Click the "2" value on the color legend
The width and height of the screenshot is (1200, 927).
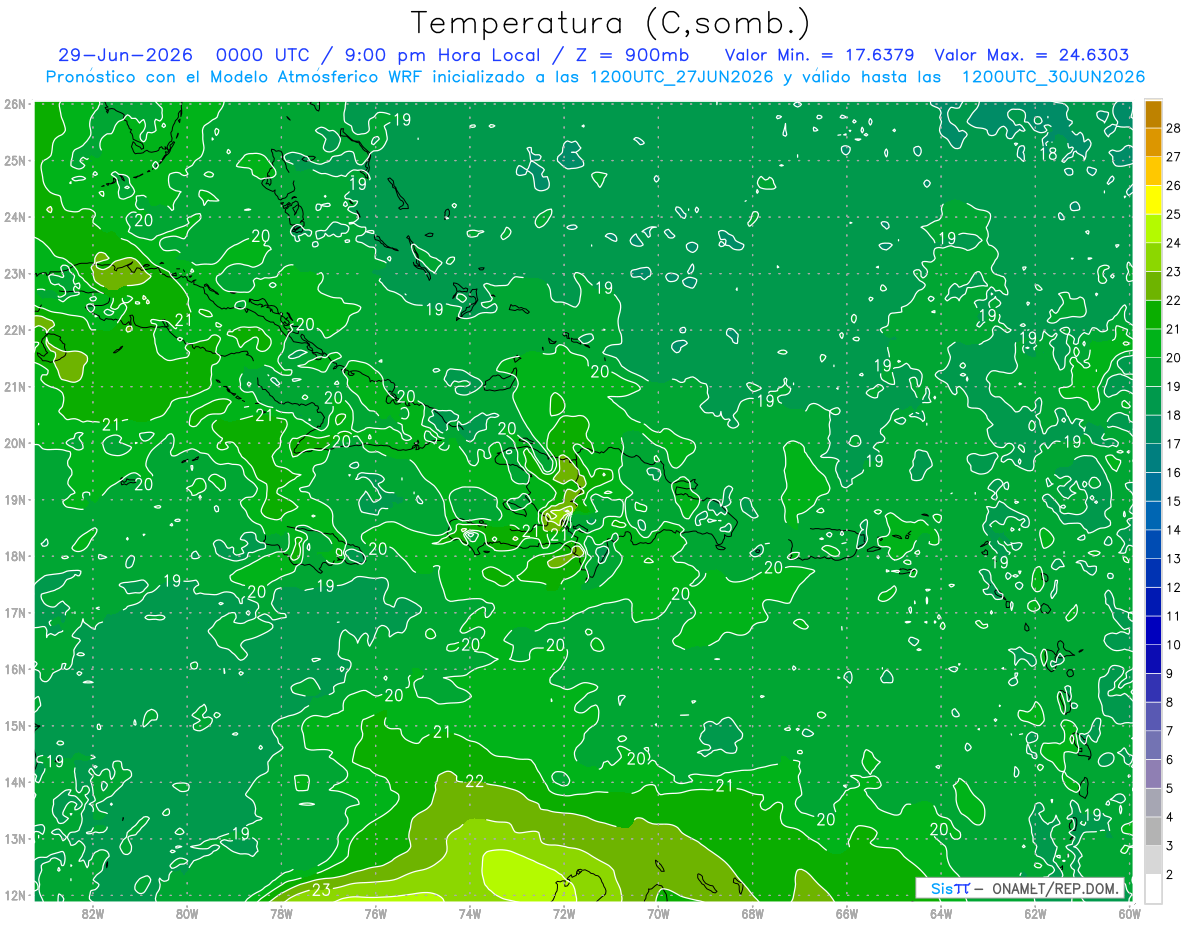(x=1170, y=874)
